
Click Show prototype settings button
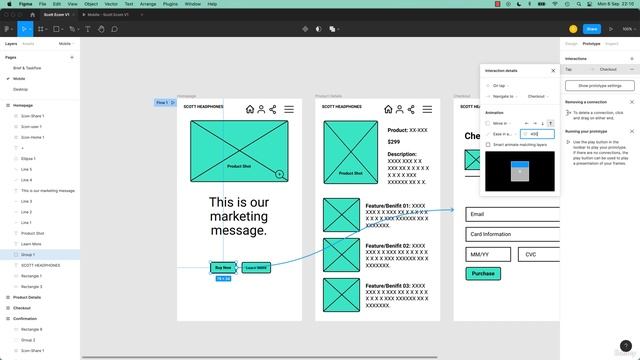point(600,86)
